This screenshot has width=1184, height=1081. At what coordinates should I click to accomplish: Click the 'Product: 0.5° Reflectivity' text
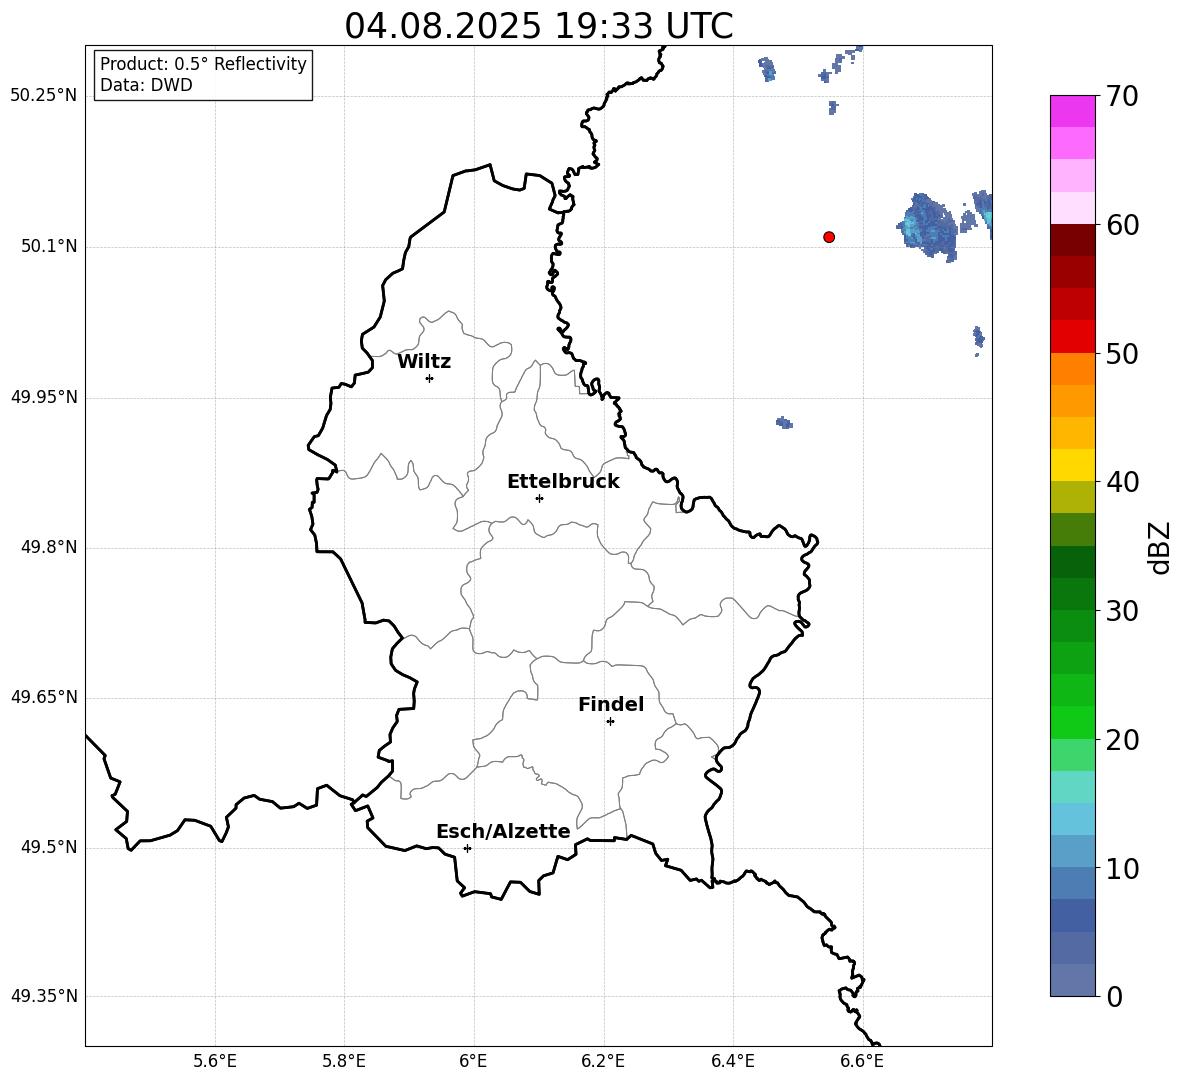click(x=203, y=64)
